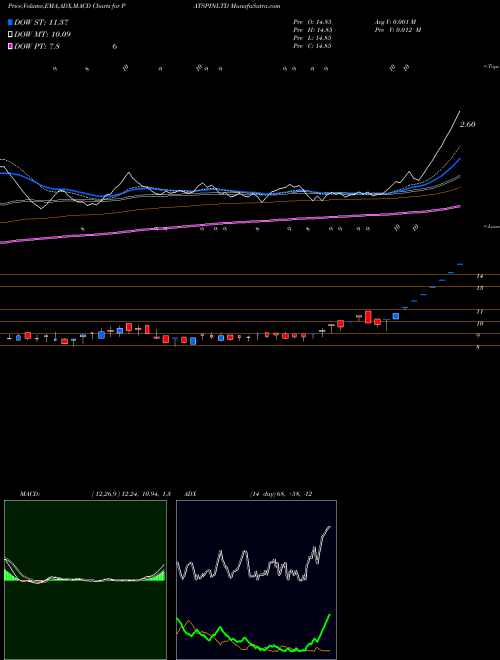Click the tall red candle near price 11
Screen dimensions: 500x660
tap(368, 317)
